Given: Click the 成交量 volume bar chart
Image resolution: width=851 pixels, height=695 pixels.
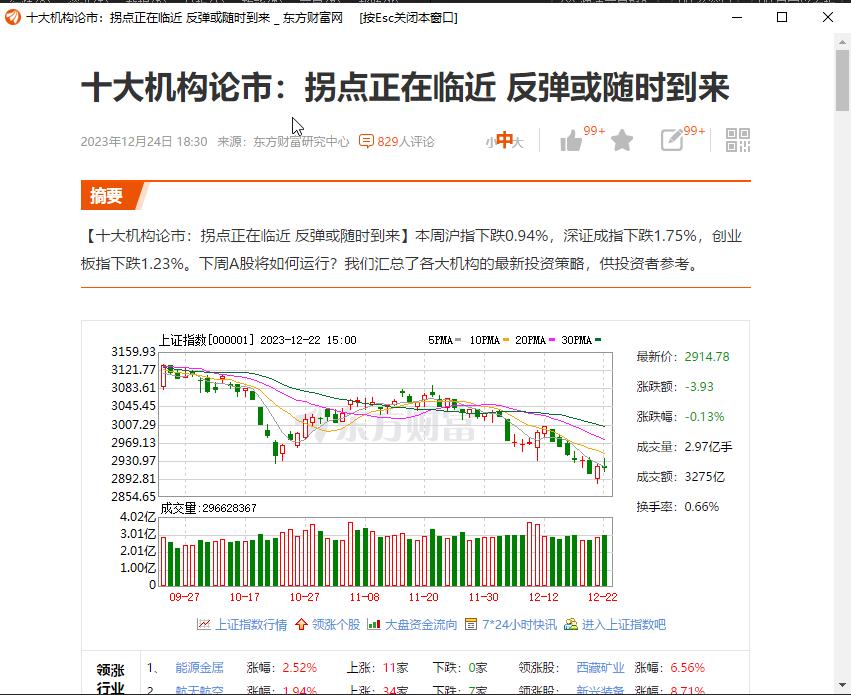Looking at the screenshot, I should point(385,551).
